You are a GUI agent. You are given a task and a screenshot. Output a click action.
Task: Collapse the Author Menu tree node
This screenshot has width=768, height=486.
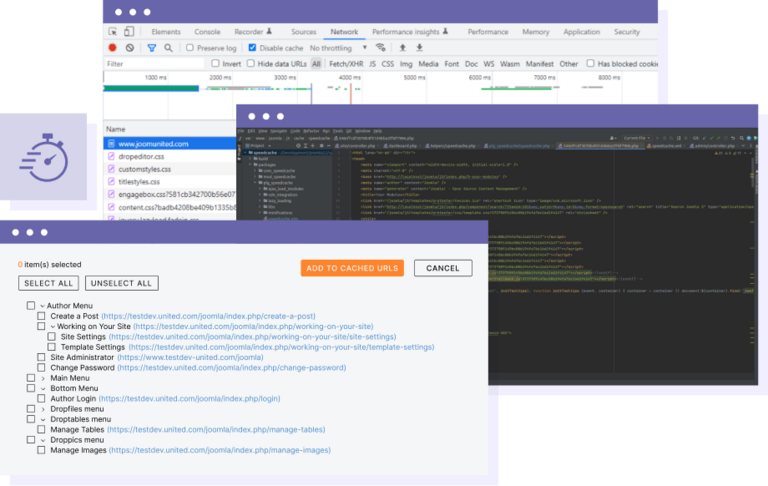(42, 304)
